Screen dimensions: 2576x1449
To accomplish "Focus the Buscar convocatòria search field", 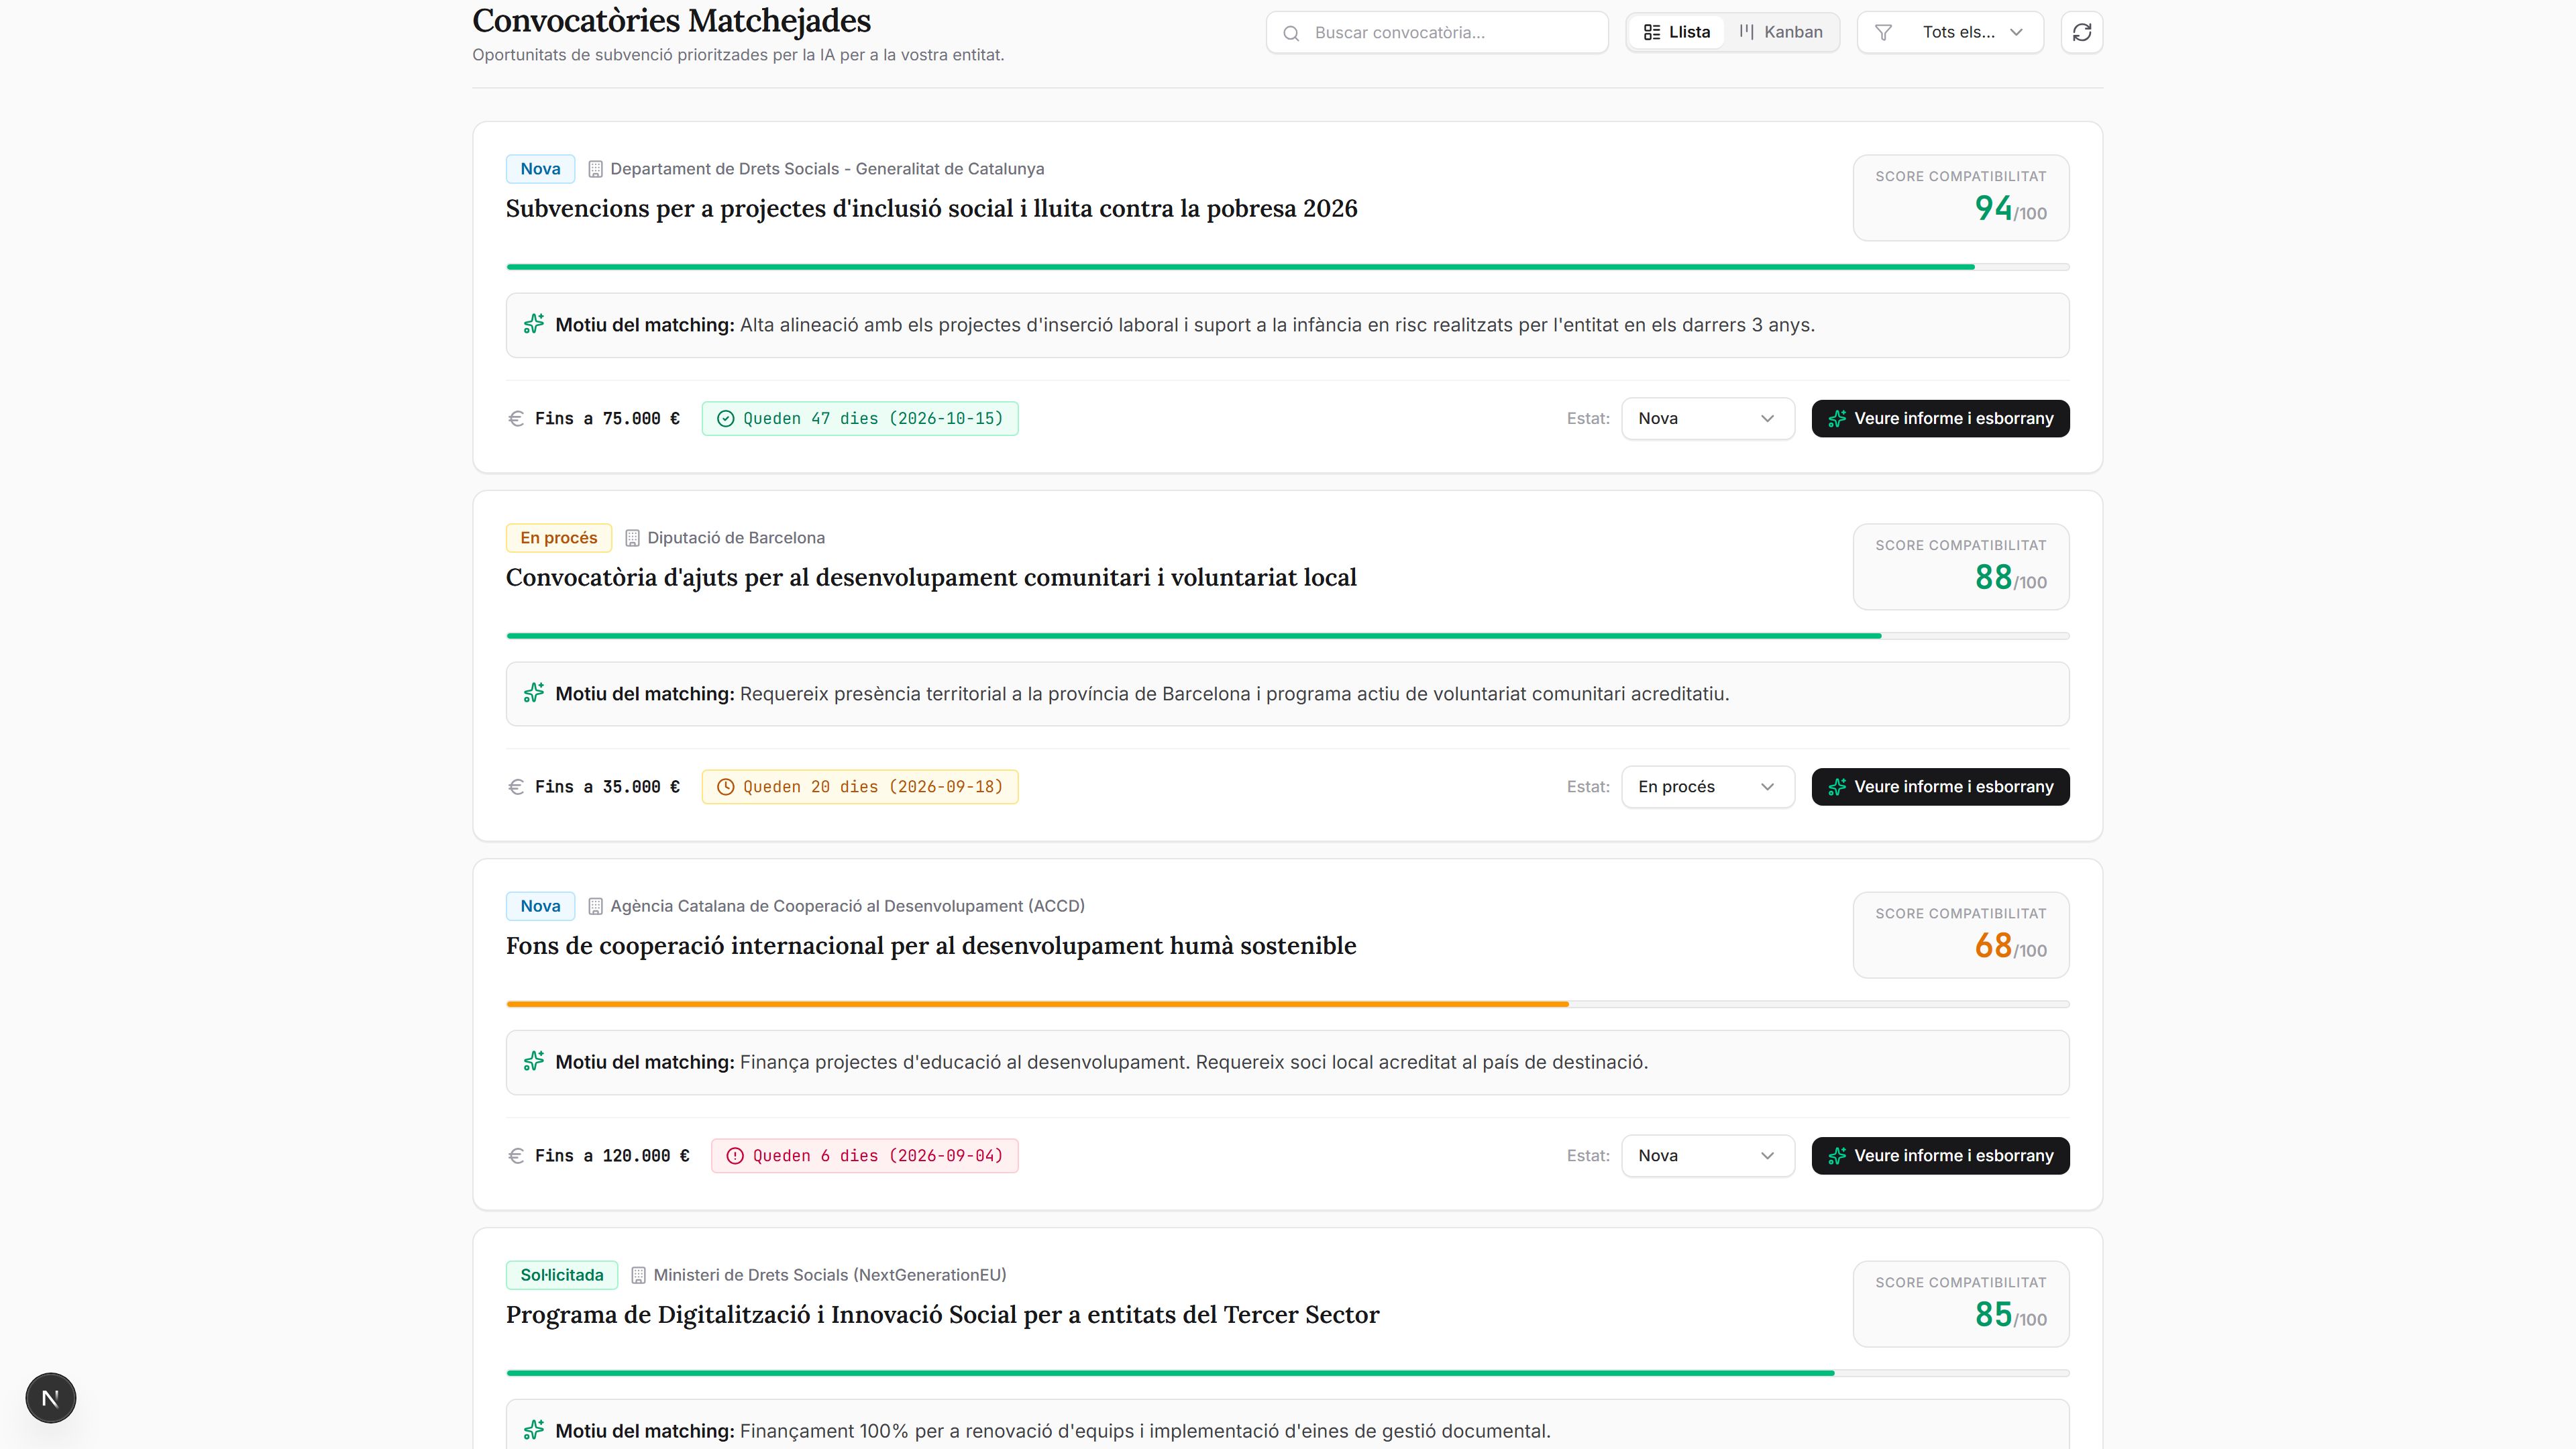I will tap(1437, 32).
